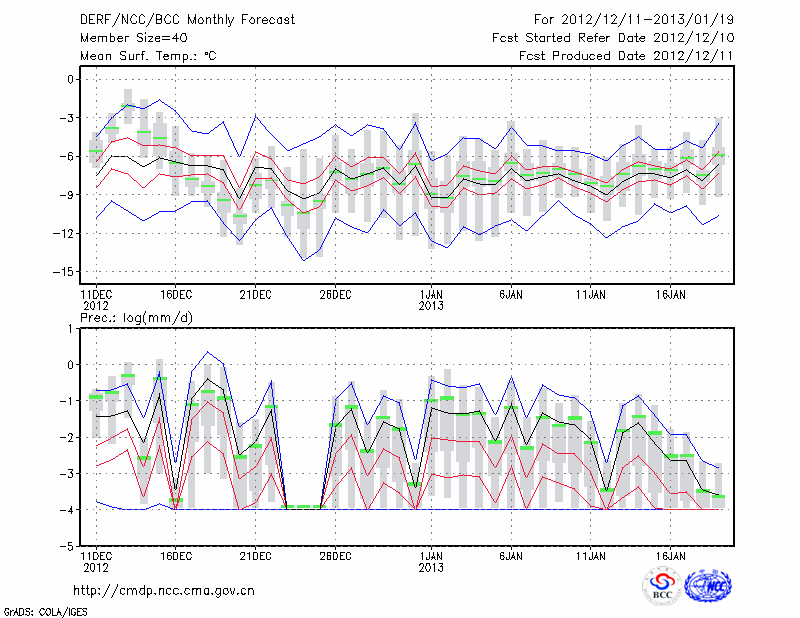The width and height of the screenshot is (800, 618).
Task: Click 26DEC tick on precipitation chart axis
Action: [x=335, y=556]
